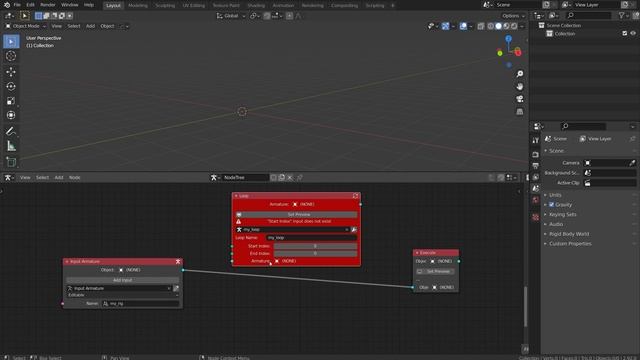Toggle the camera view icon

520,99
